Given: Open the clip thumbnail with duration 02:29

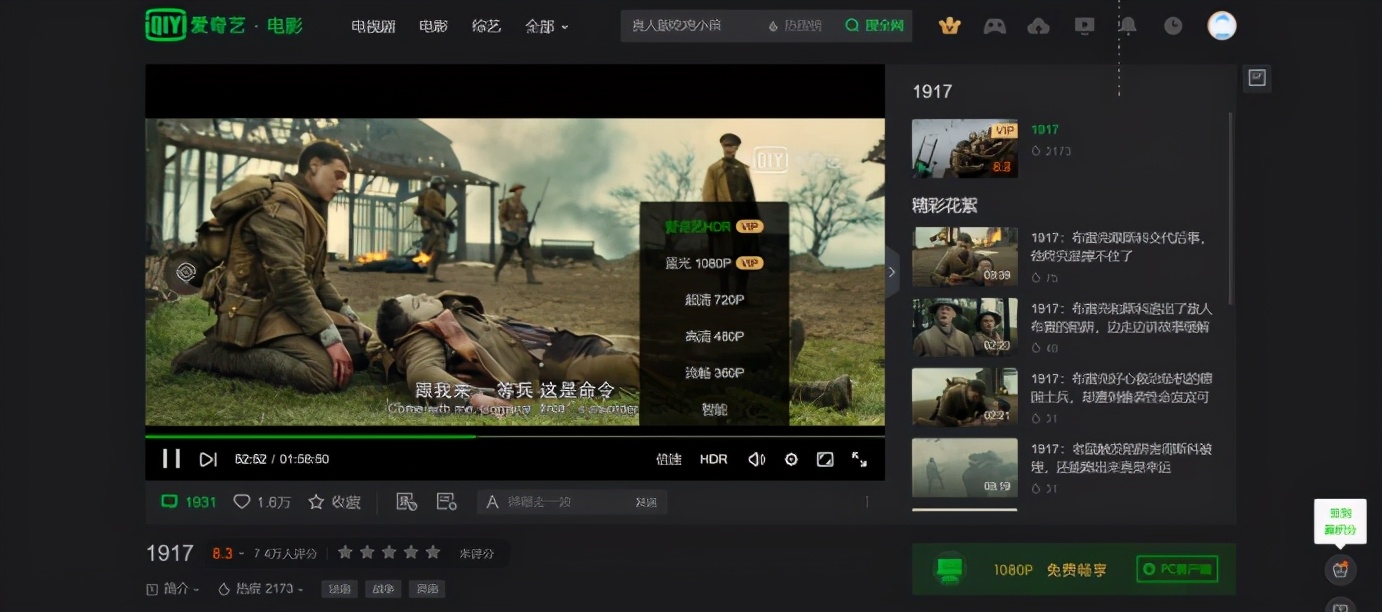Looking at the screenshot, I should click(964, 327).
